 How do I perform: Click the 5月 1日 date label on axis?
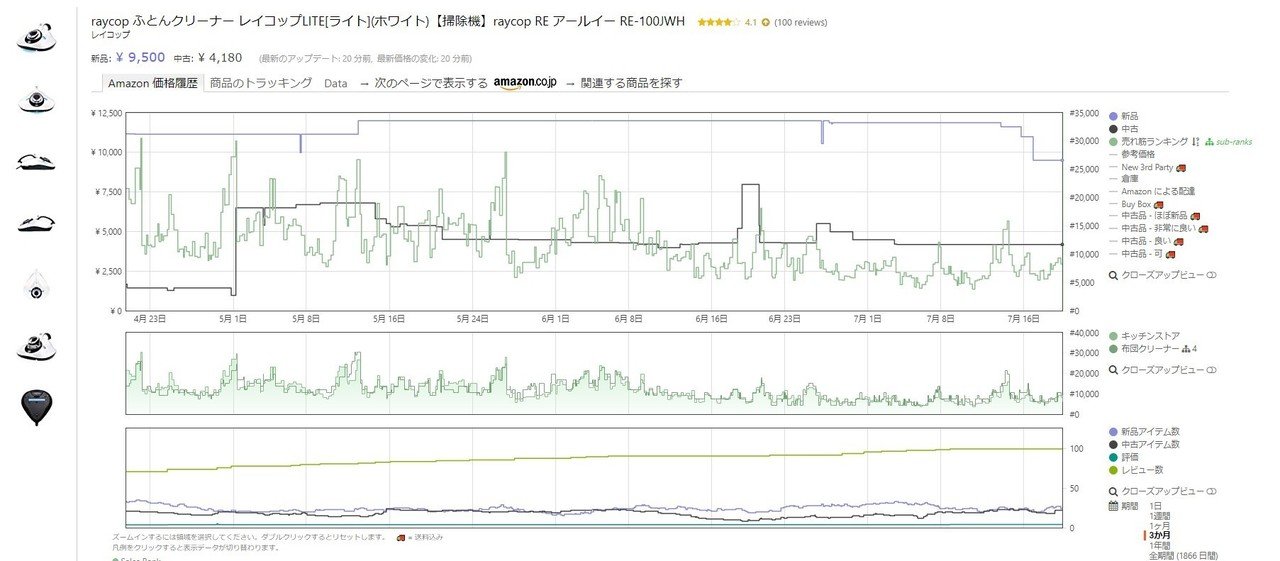pyautogui.click(x=233, y=318)
